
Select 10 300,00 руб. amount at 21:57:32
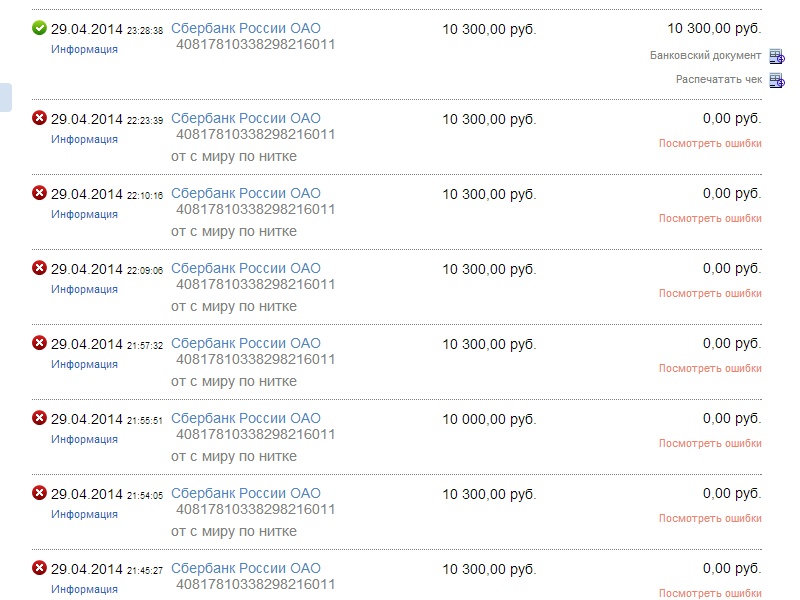(x=489, y=344)
